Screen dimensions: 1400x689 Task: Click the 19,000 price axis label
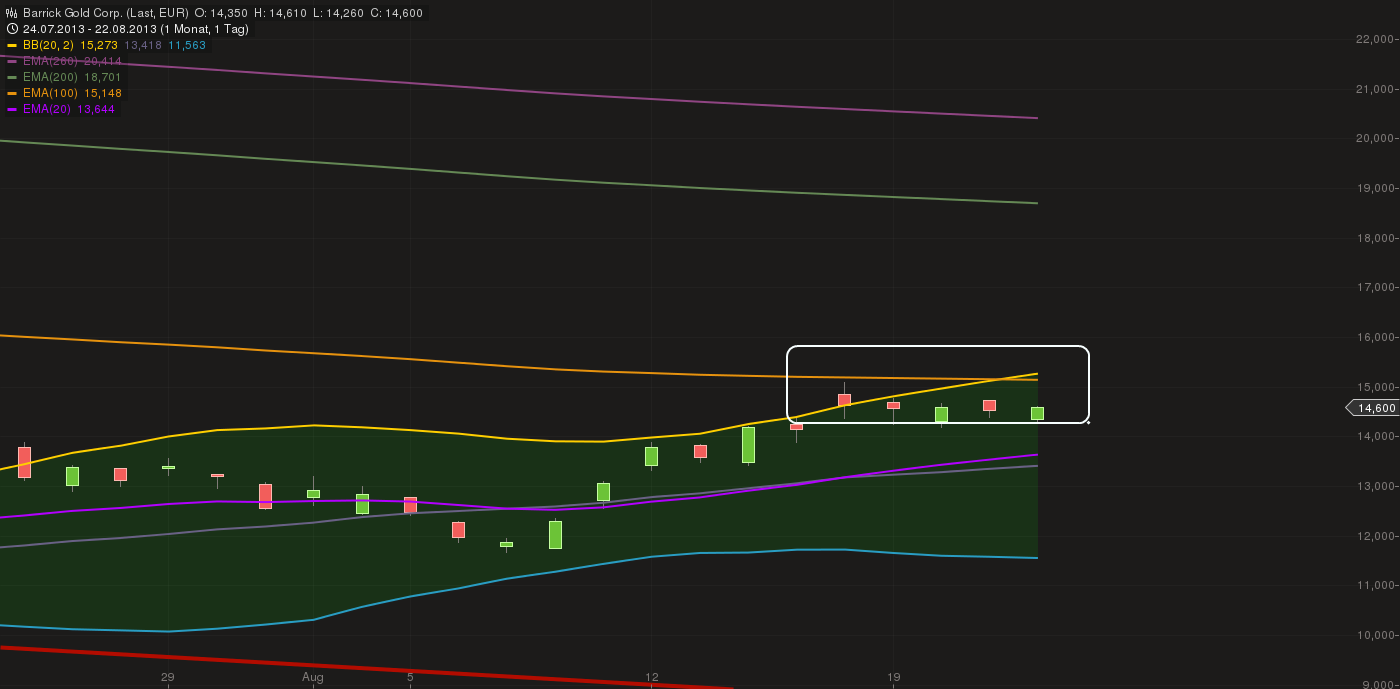pyautogui.click(x=1374, y=188)
